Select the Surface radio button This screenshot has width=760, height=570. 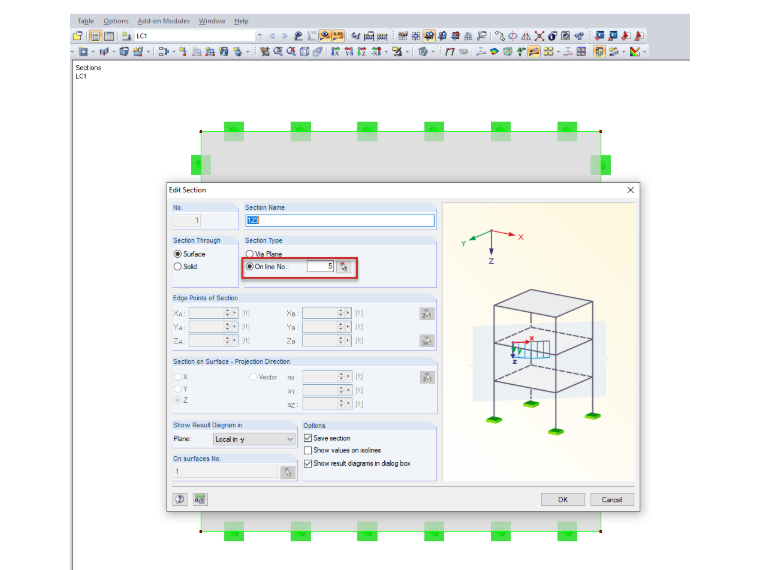tap(177, 254)
